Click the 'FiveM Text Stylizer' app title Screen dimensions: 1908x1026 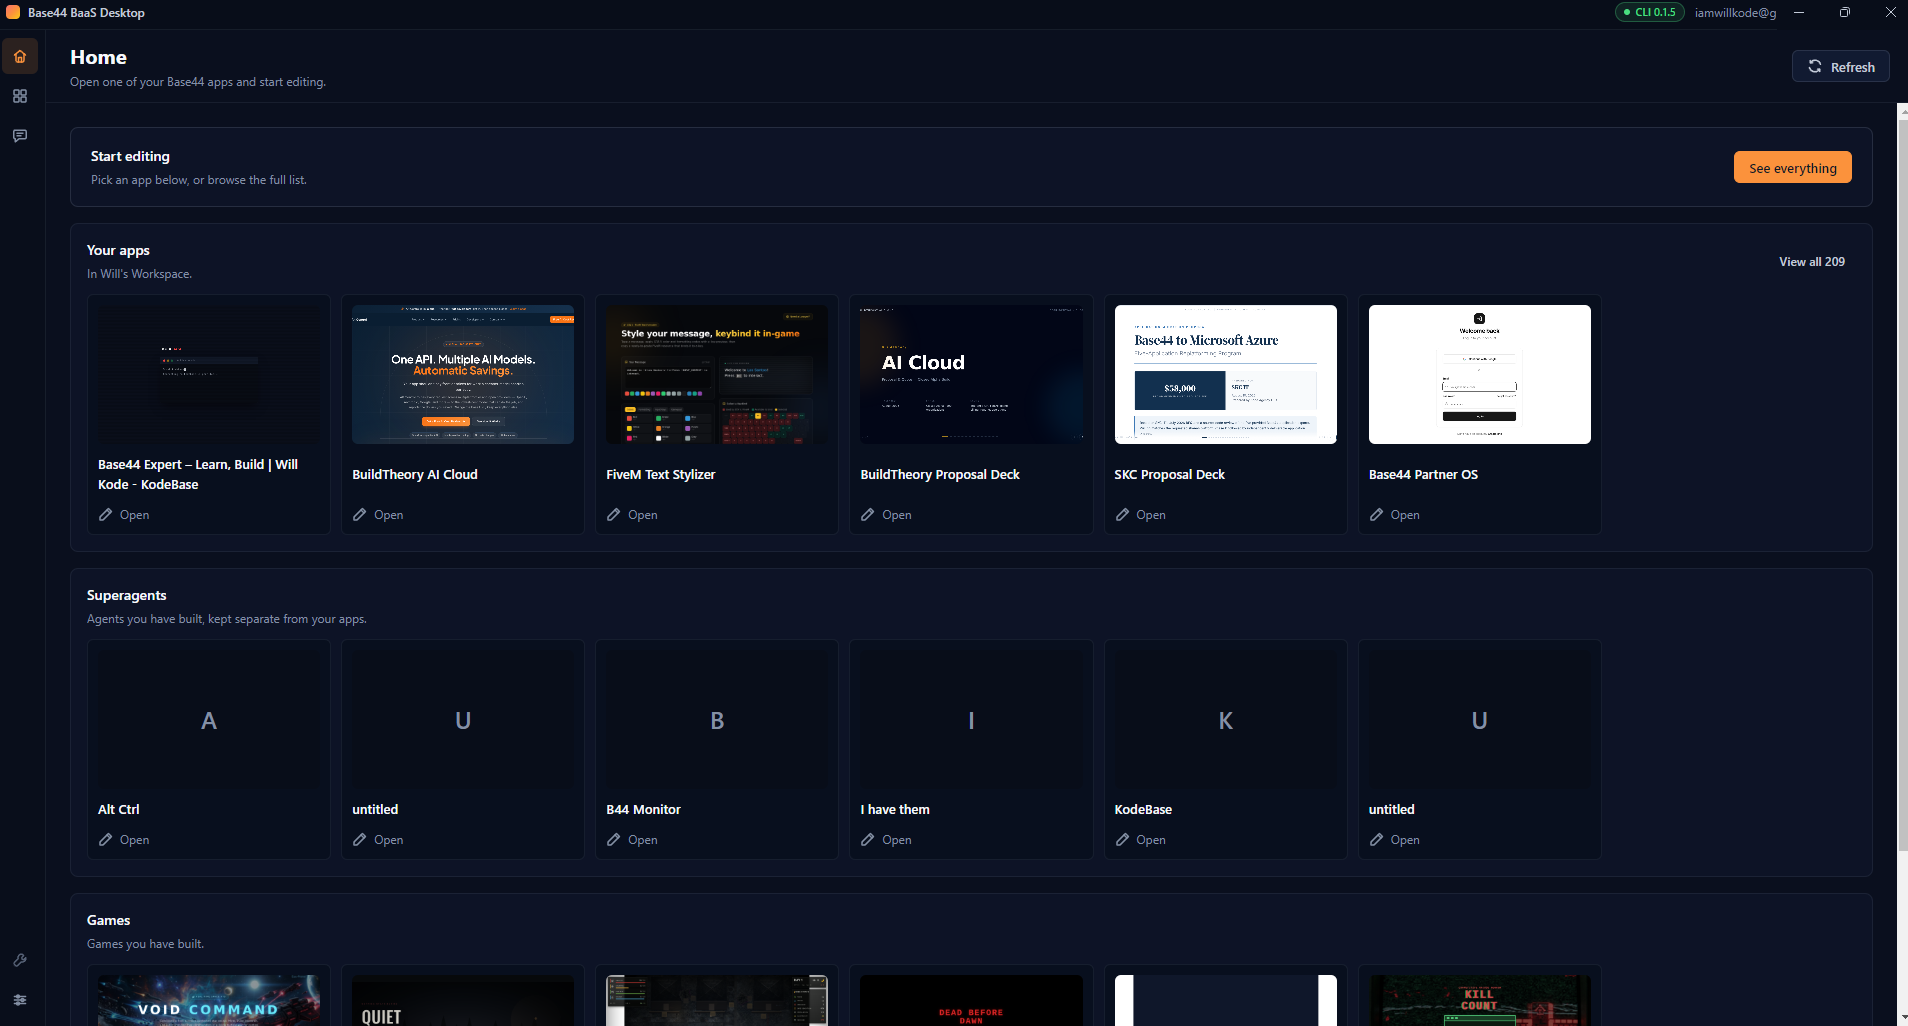tap(661, 474)
